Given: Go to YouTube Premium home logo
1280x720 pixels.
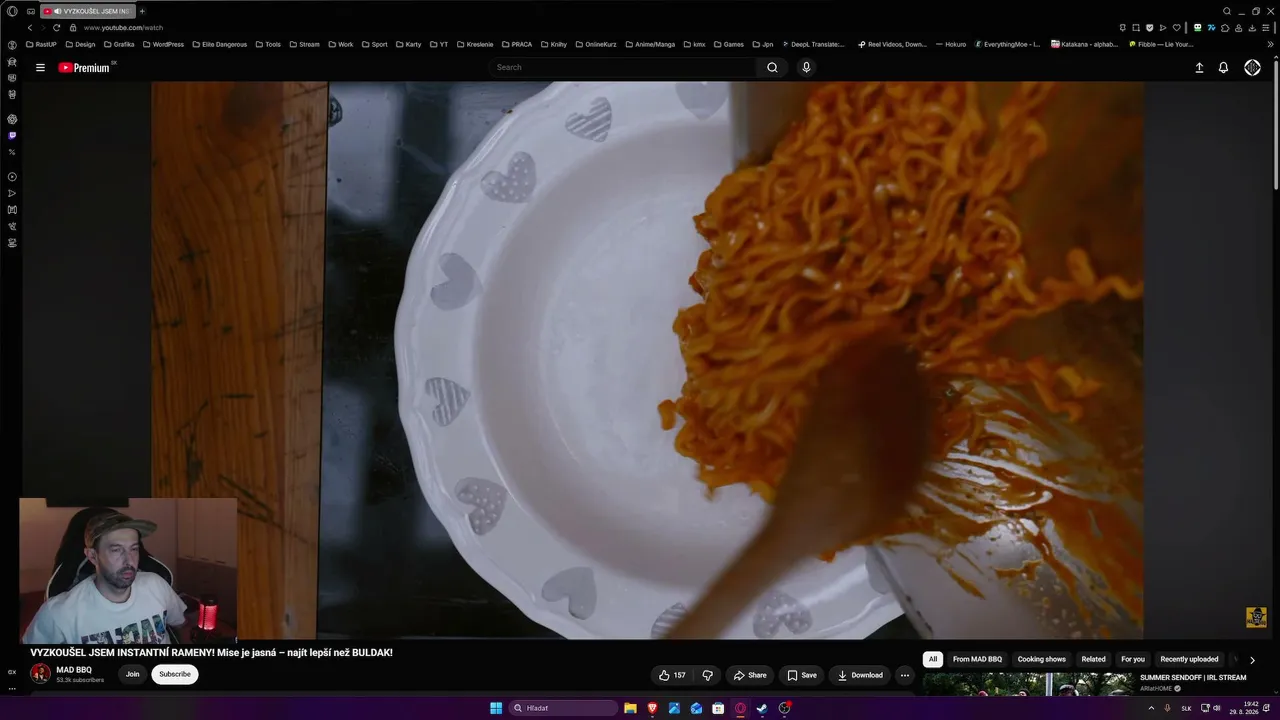Looking at the screenshot, I should click(x=84, y=68).
